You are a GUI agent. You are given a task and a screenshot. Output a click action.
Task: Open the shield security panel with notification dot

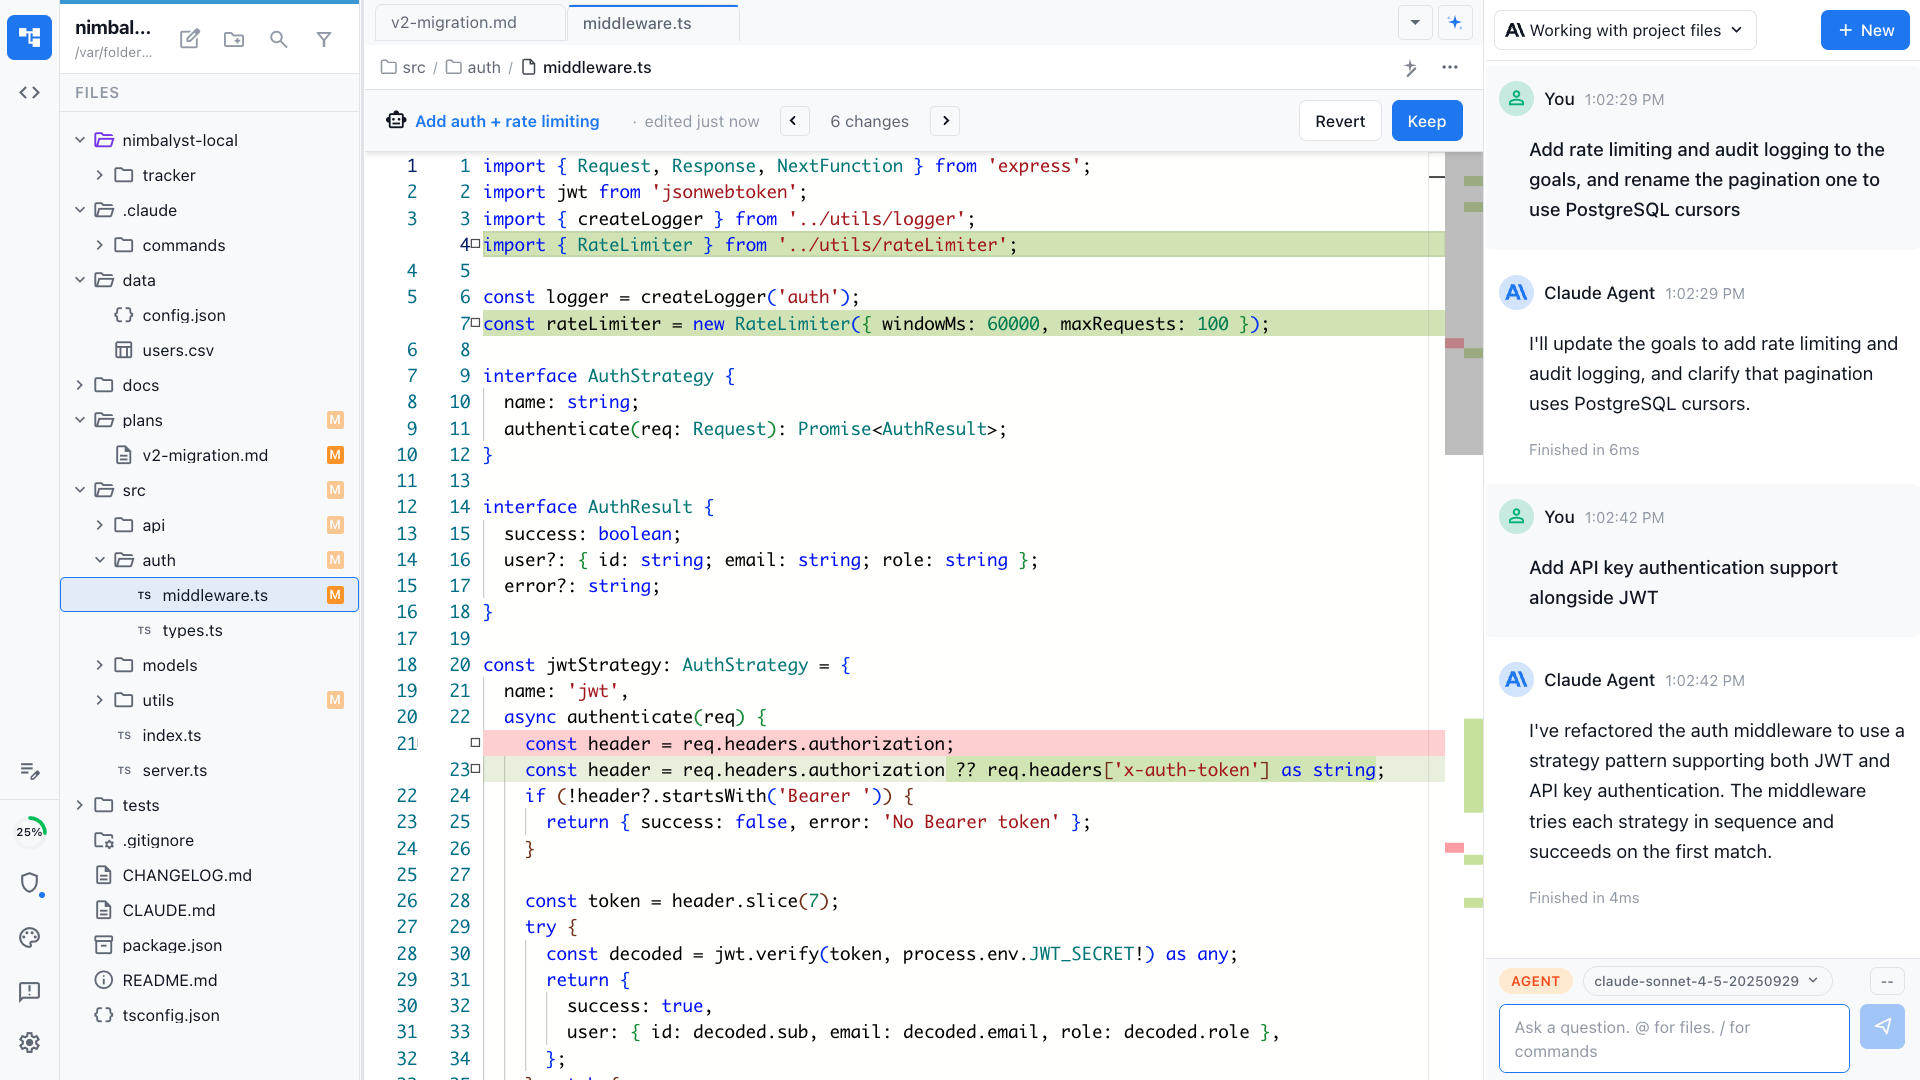[30, 884]
